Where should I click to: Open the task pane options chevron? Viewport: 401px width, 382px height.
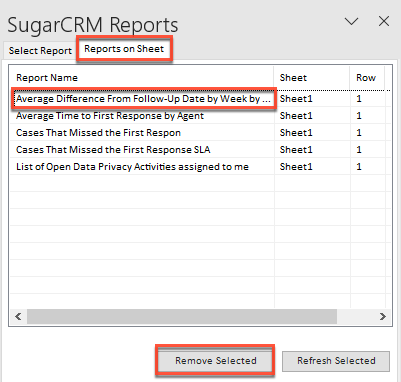(x=351, y=22)
